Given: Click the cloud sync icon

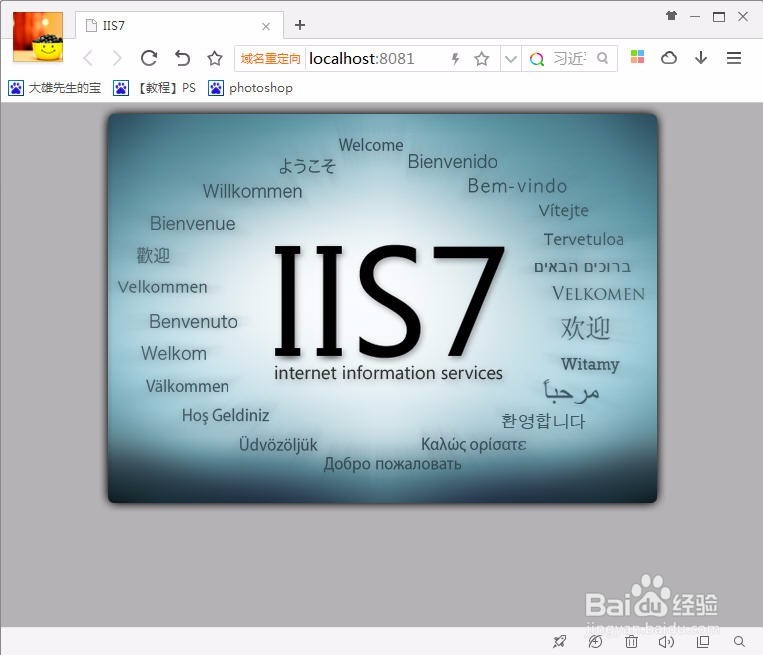Looking at the screenshot, I should (669, 58).
